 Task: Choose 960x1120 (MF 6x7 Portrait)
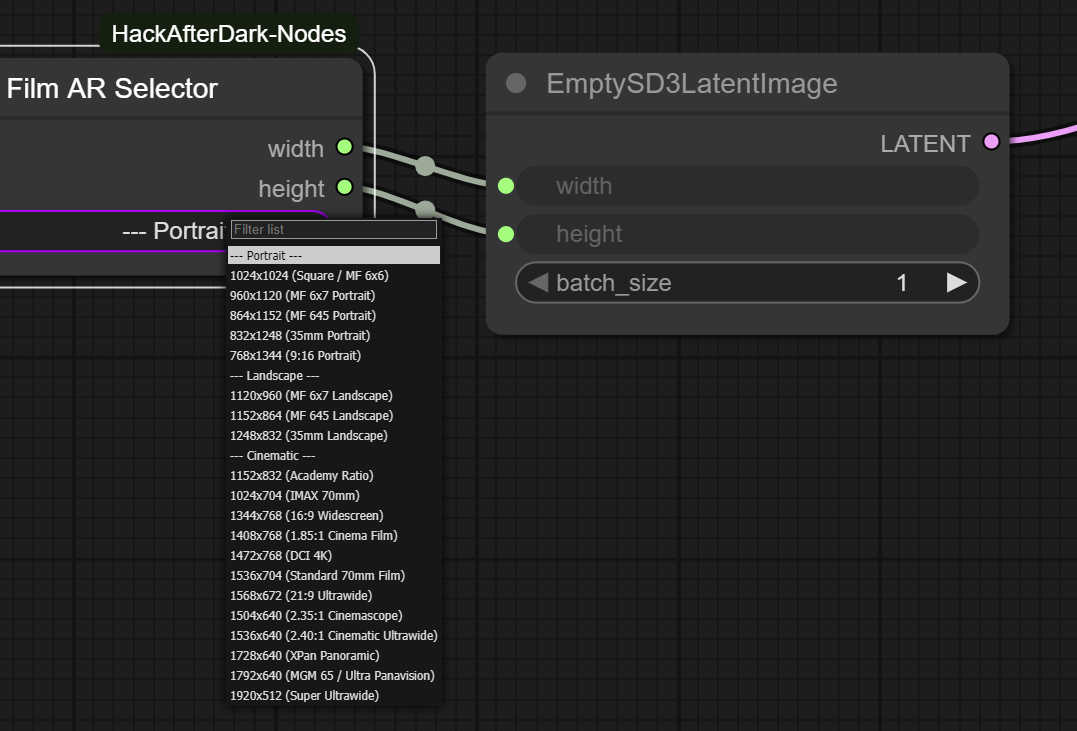pyautogui.click(x=334, y=295)
